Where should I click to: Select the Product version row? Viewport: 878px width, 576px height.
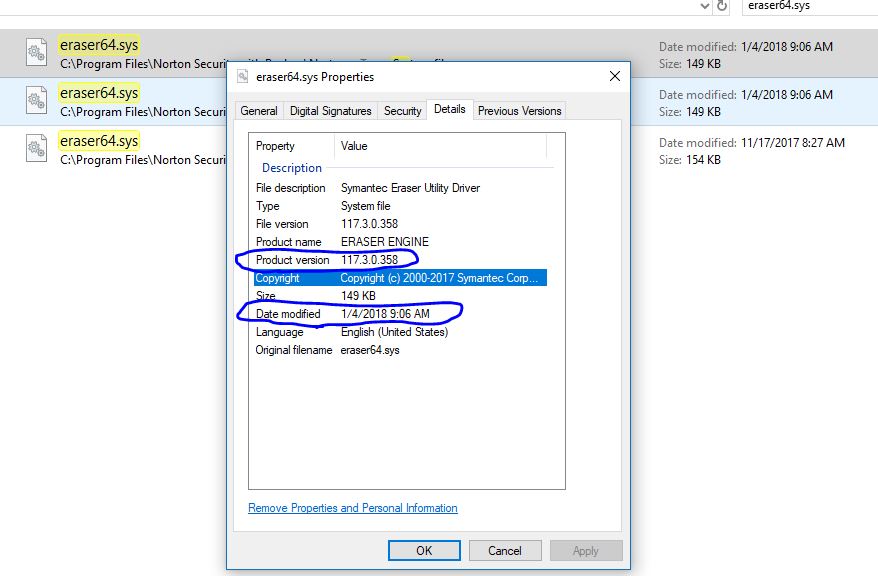400,260
